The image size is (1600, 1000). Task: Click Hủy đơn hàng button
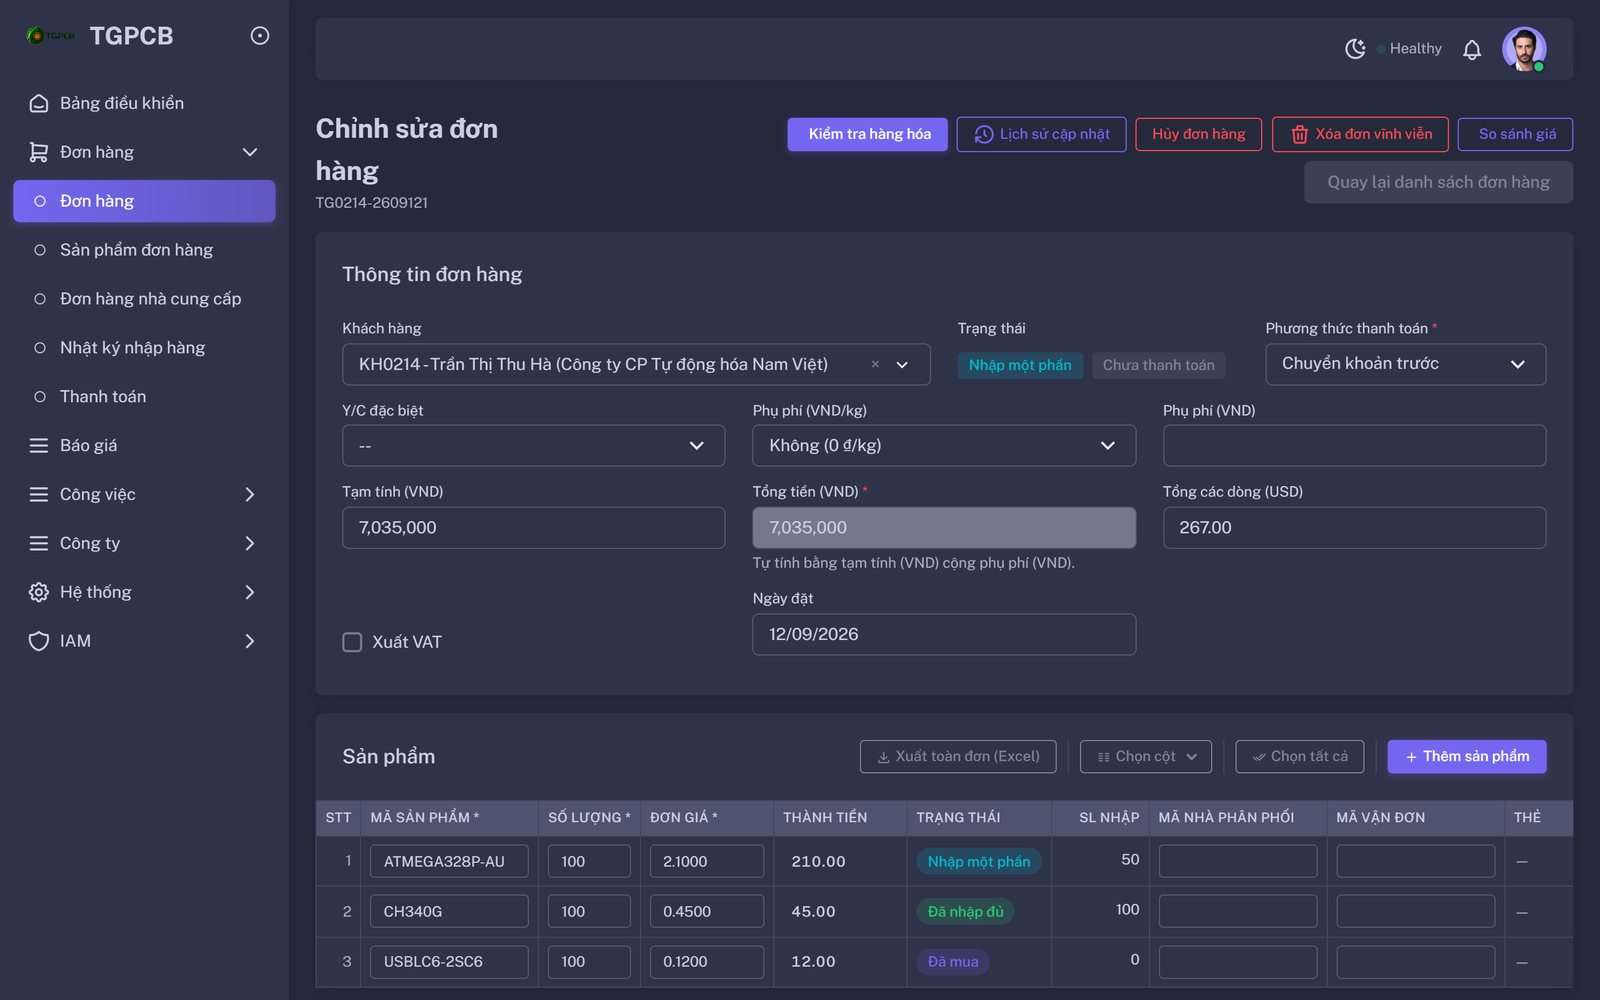pos(1199,134)
